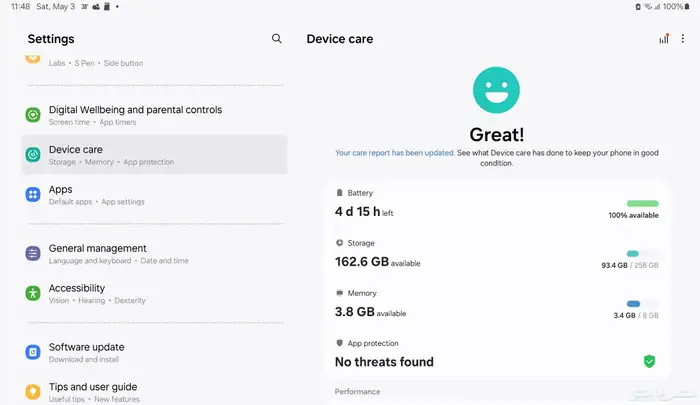Image resolution: width=700 pixels, height=405 pixels.
Task: Open the Battery 4 d 15 h row
Action: pos(496,205)
